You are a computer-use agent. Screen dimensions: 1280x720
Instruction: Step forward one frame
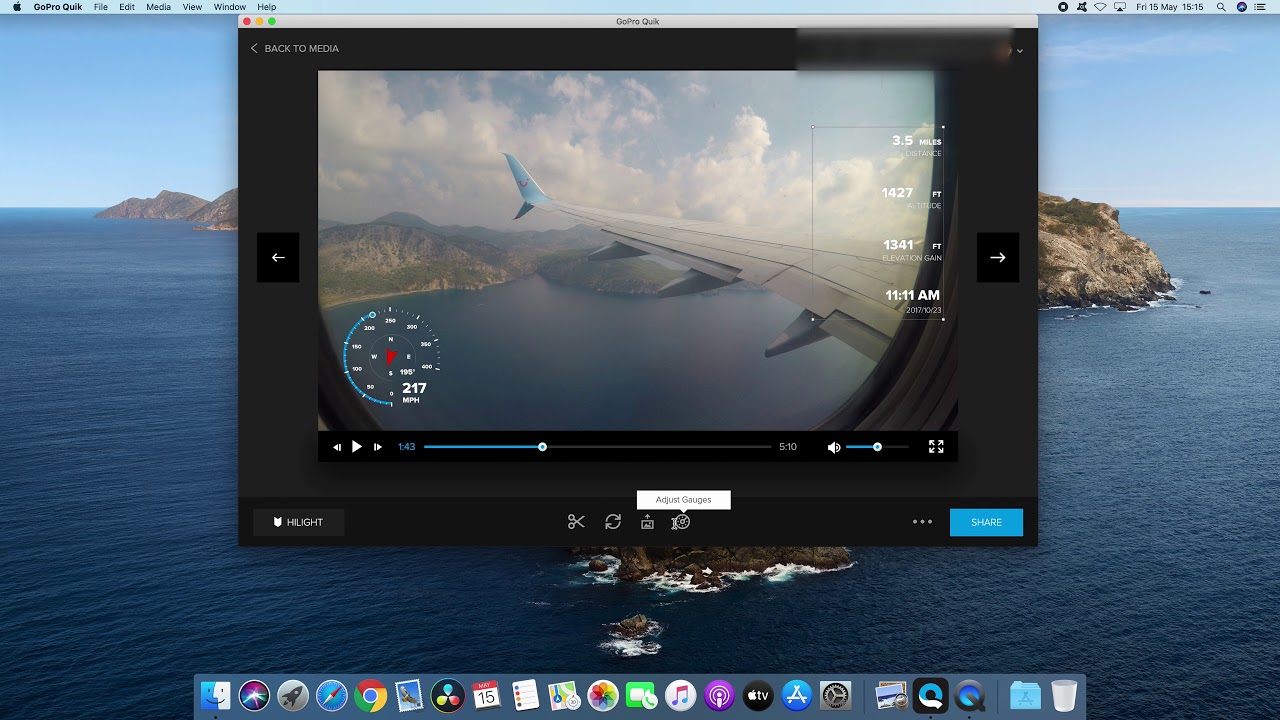pos(377,447)
